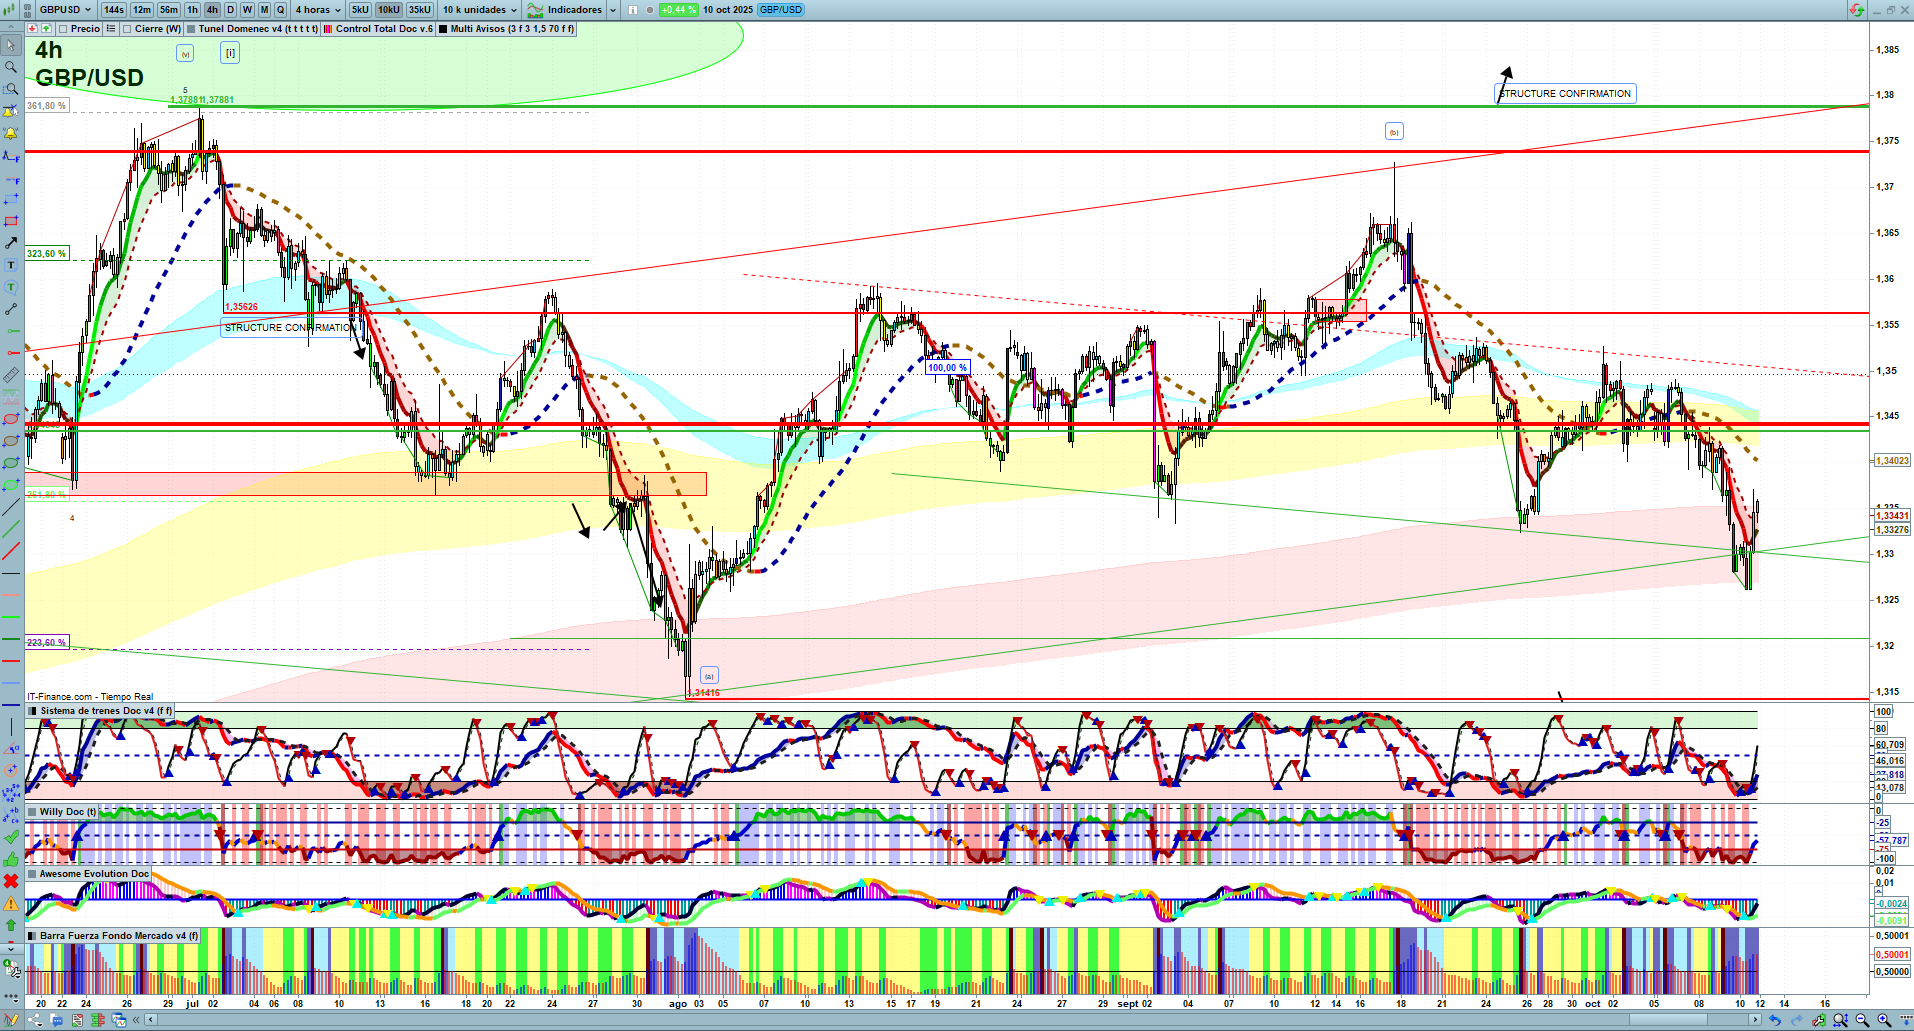Click the share icon in bottom bar
1914x1031 pixels.
pyautogui.click(x=35, y=1020)
